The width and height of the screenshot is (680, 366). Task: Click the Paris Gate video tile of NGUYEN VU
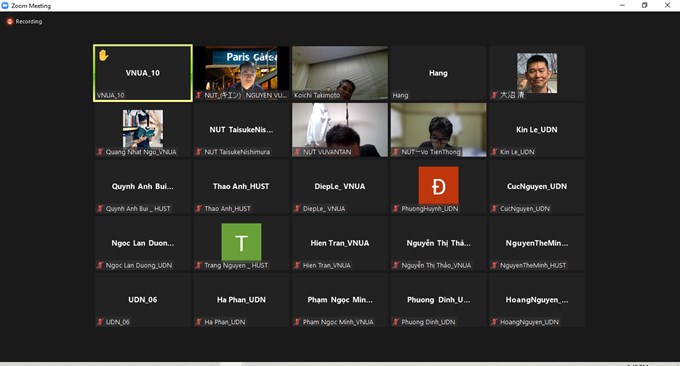(241, 73)
